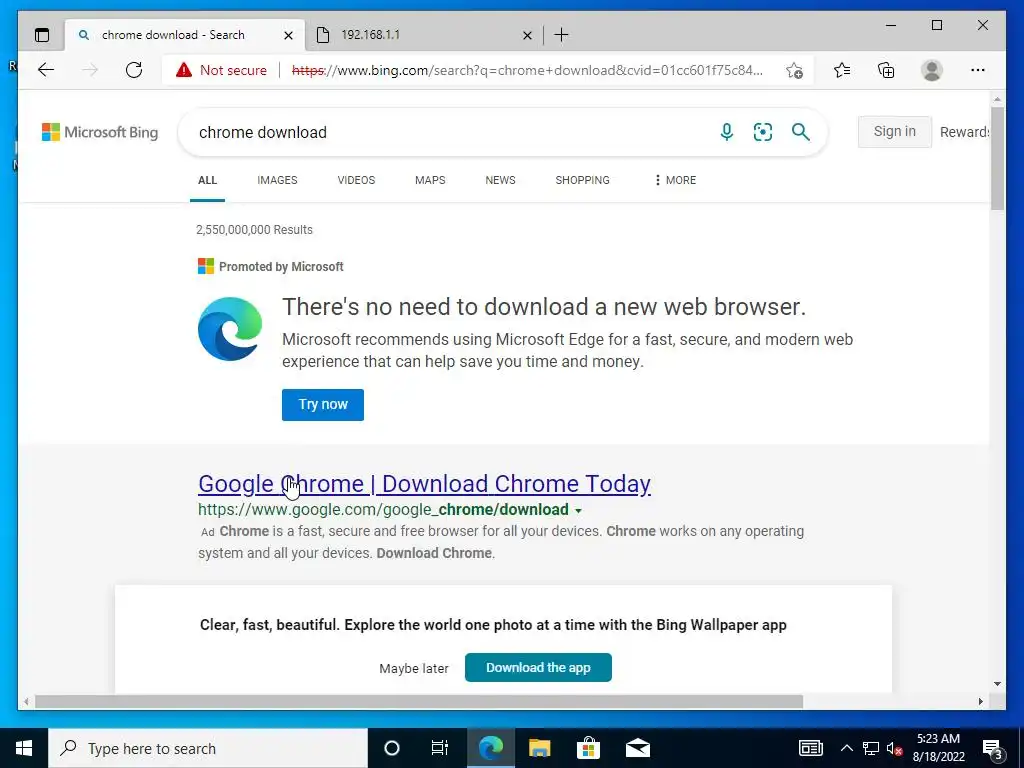Select the ALL results tab

tap(208, 180)
